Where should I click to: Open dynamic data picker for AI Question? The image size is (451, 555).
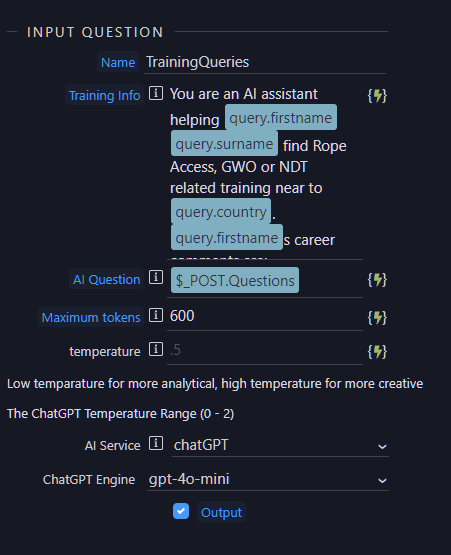pyautogui.click(x=377, y=280)
